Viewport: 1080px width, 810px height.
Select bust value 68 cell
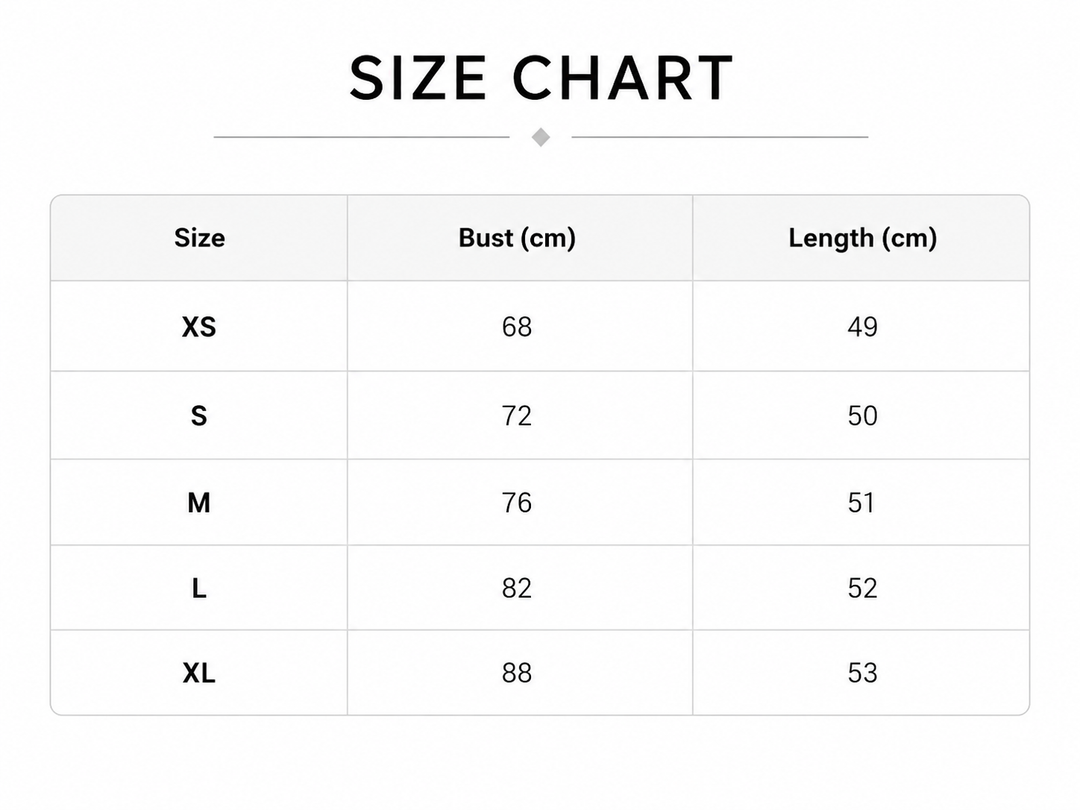pyautogui.click(x=520, y=326)
